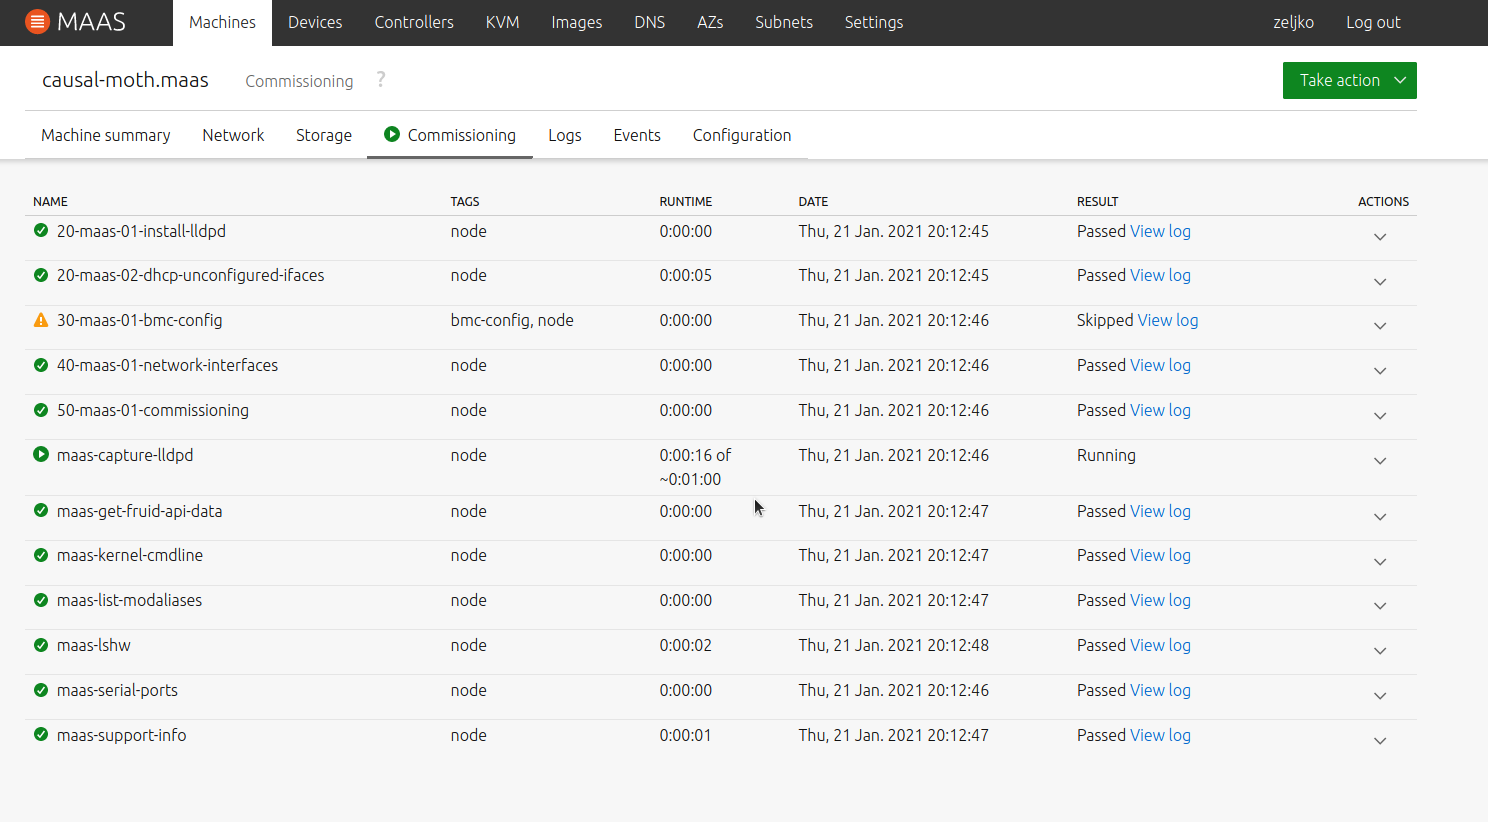Image resolution: width=1488 pixels, height=822 pixels.
Task: Switch to Machine summary tab
Action: pos(106,135)
